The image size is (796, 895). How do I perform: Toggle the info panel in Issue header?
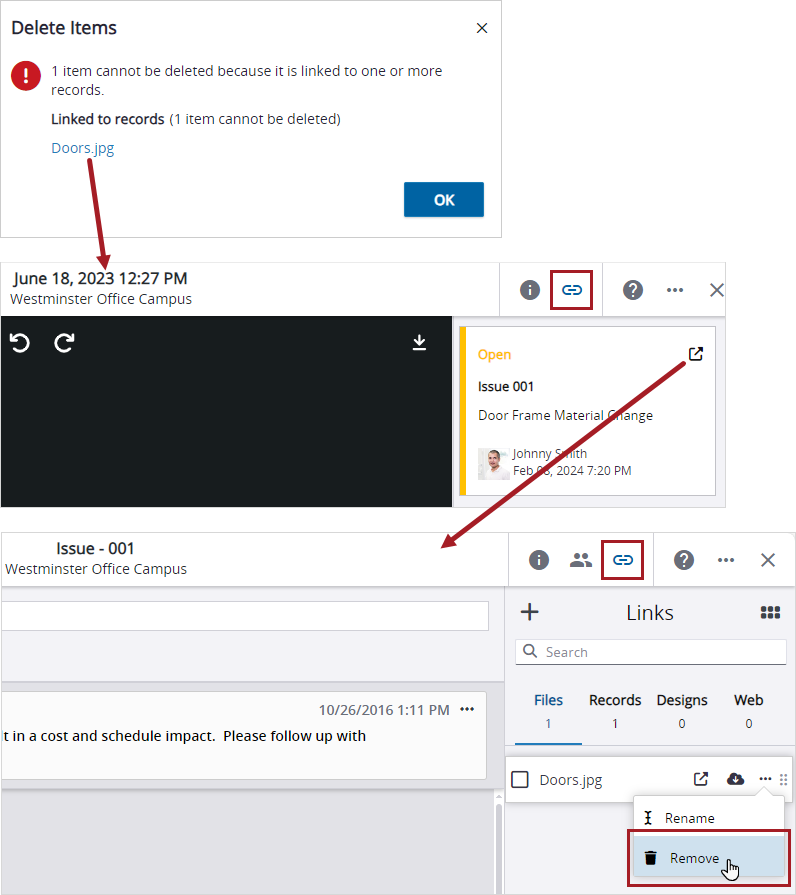coord(538,560)
